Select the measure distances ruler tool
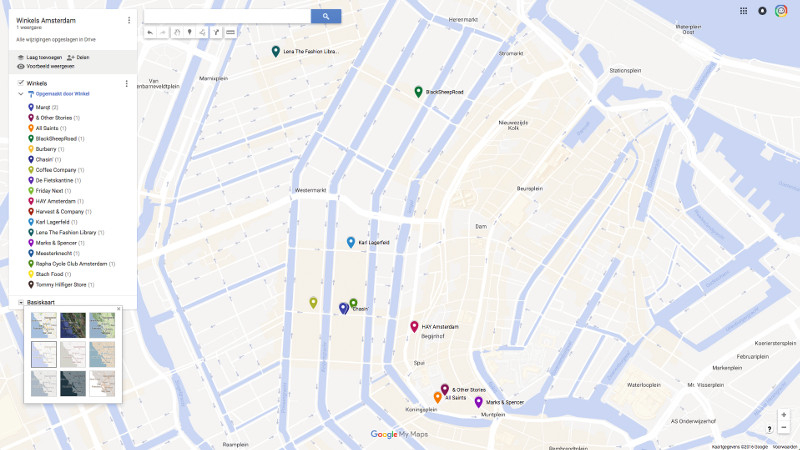Screen dimensions: 800x450 coord(231,33)
